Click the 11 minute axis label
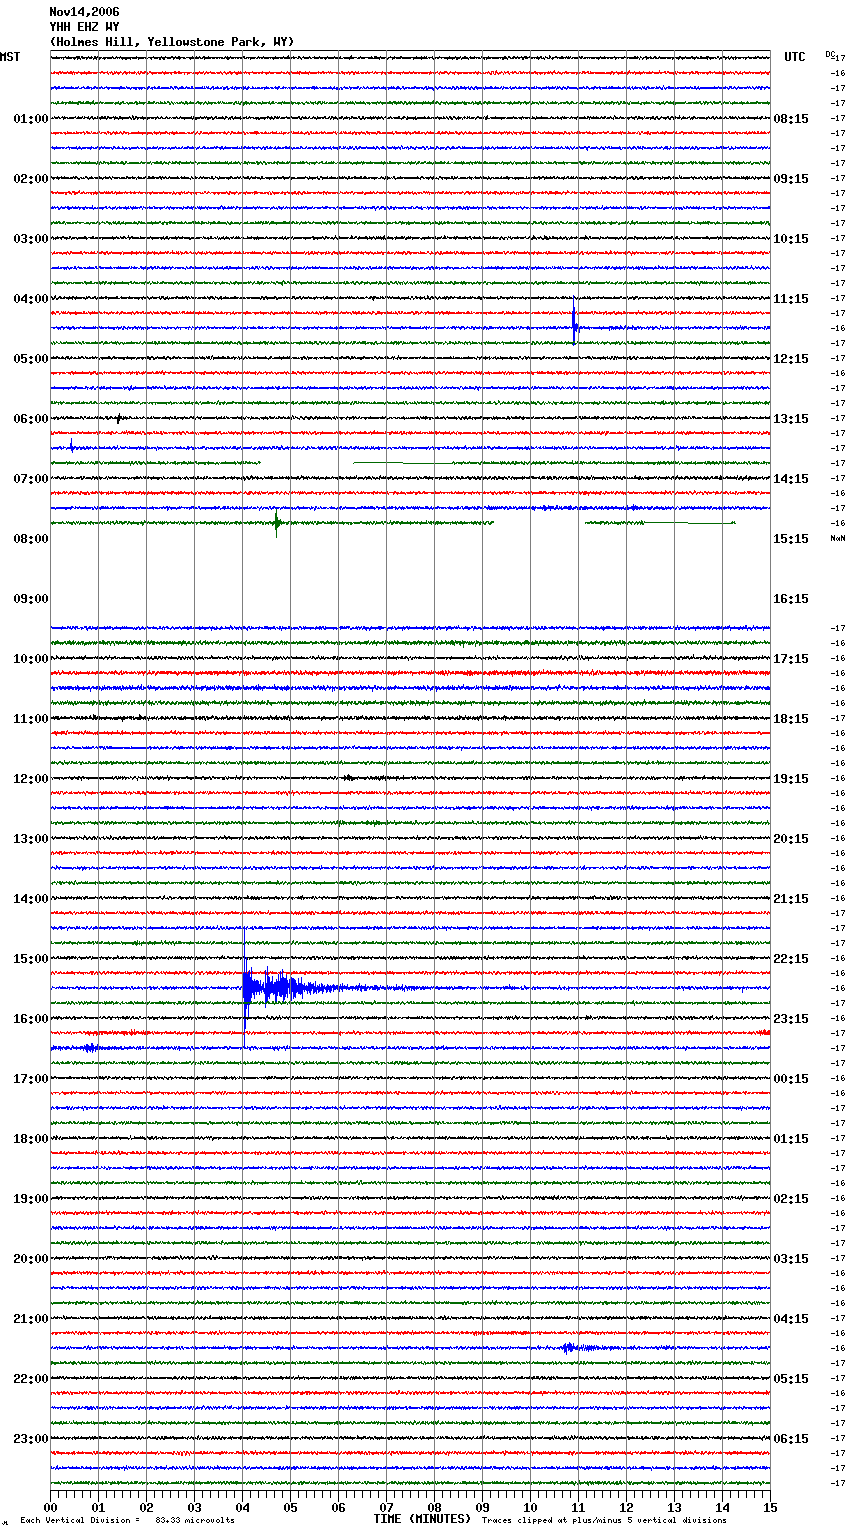This screenshot has height=1534, width=850. pyautogui.click(x=578, y=1507)
